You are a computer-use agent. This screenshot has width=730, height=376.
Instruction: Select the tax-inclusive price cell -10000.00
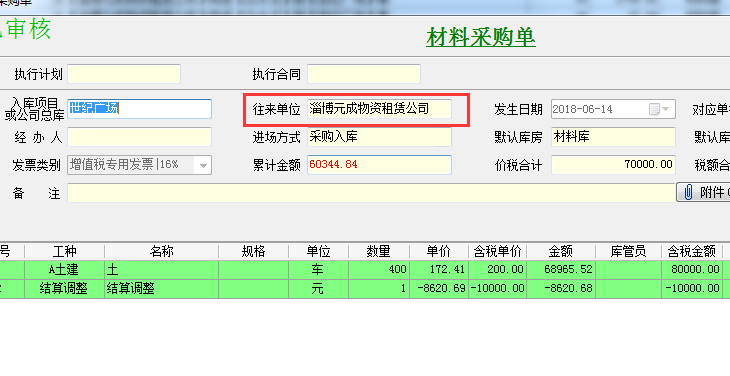497,289
